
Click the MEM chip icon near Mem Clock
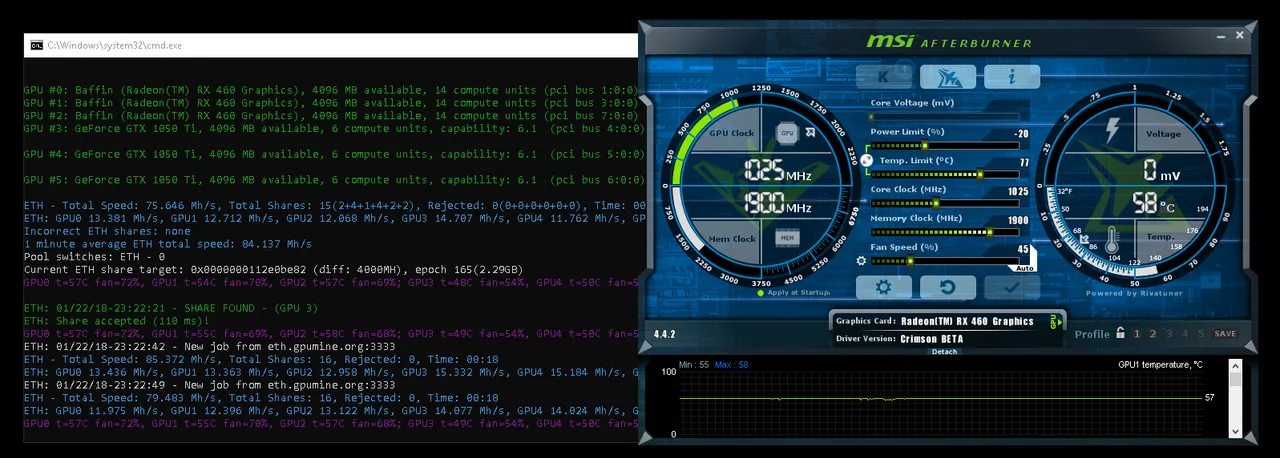pos(787,238)
